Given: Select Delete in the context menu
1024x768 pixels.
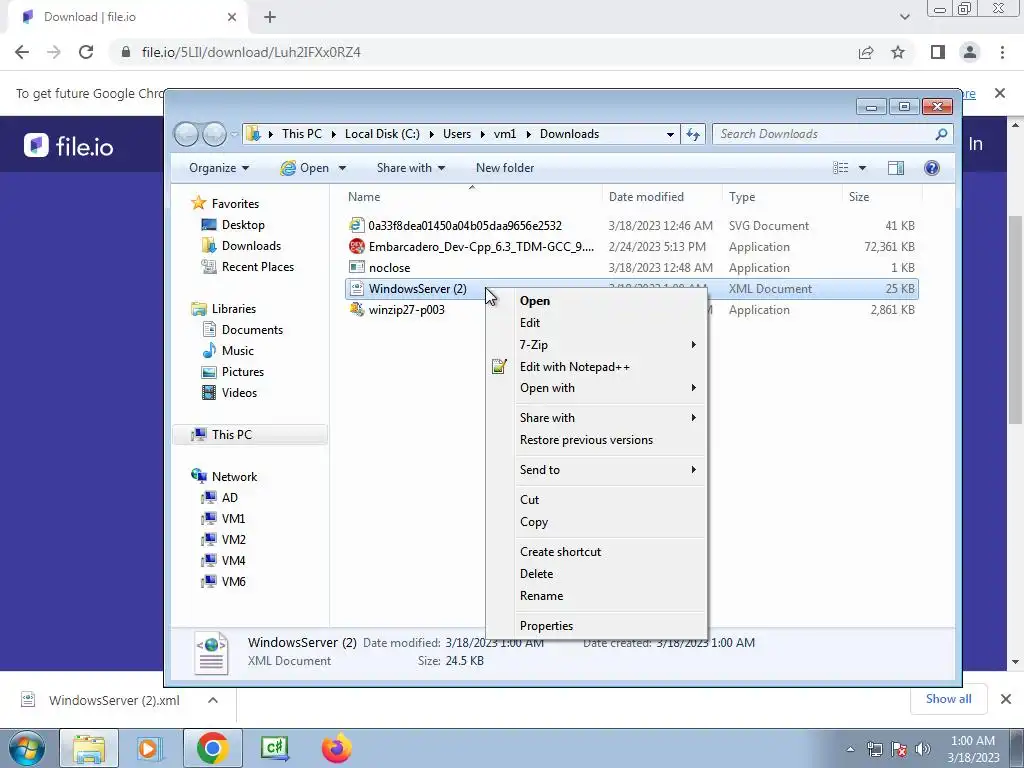Looking at the screenshot, I should pos(536,573).
